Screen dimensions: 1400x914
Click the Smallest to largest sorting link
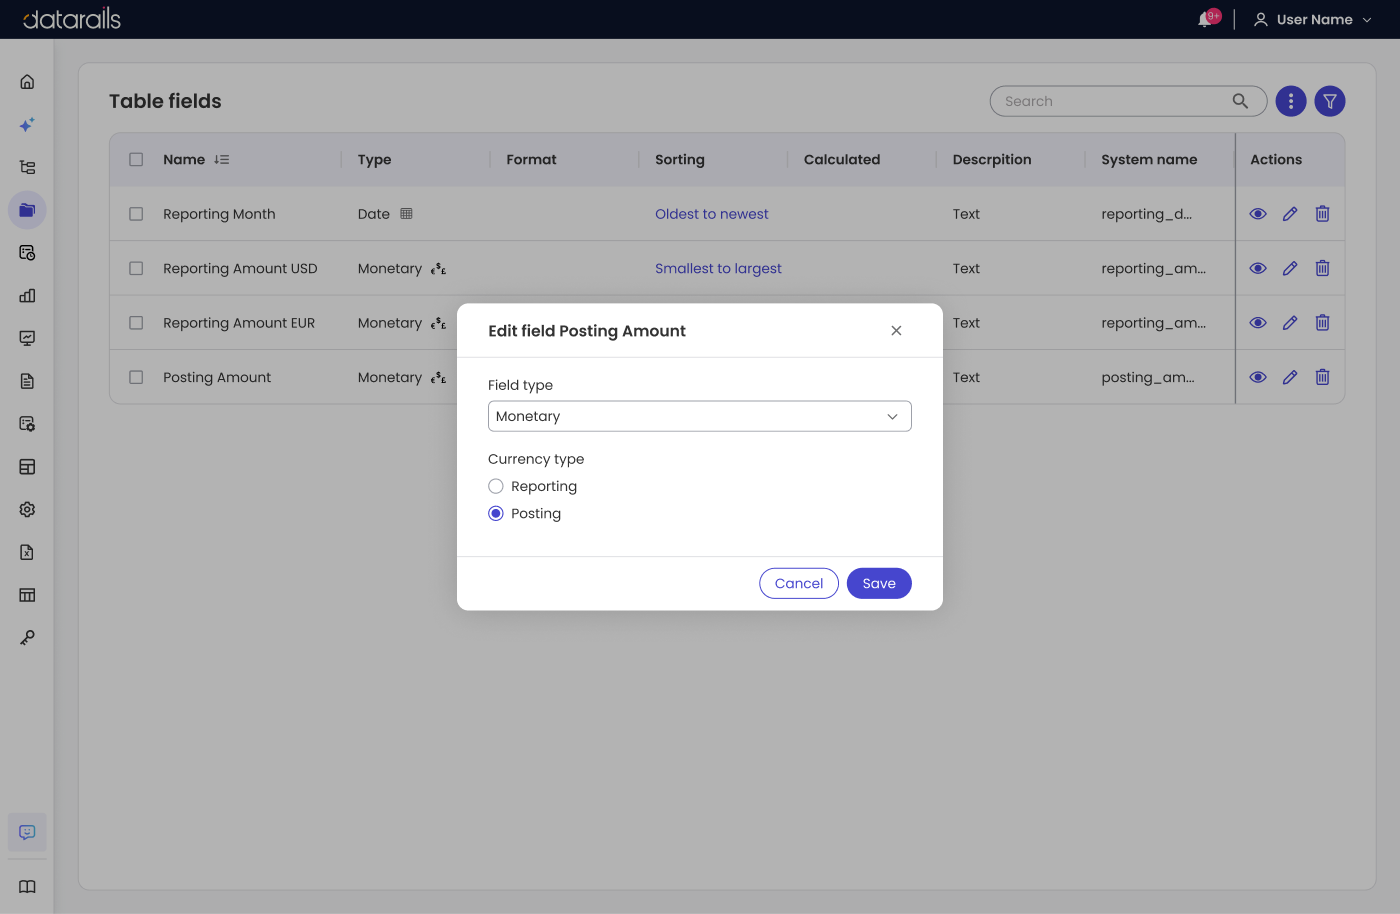[718, 268]
